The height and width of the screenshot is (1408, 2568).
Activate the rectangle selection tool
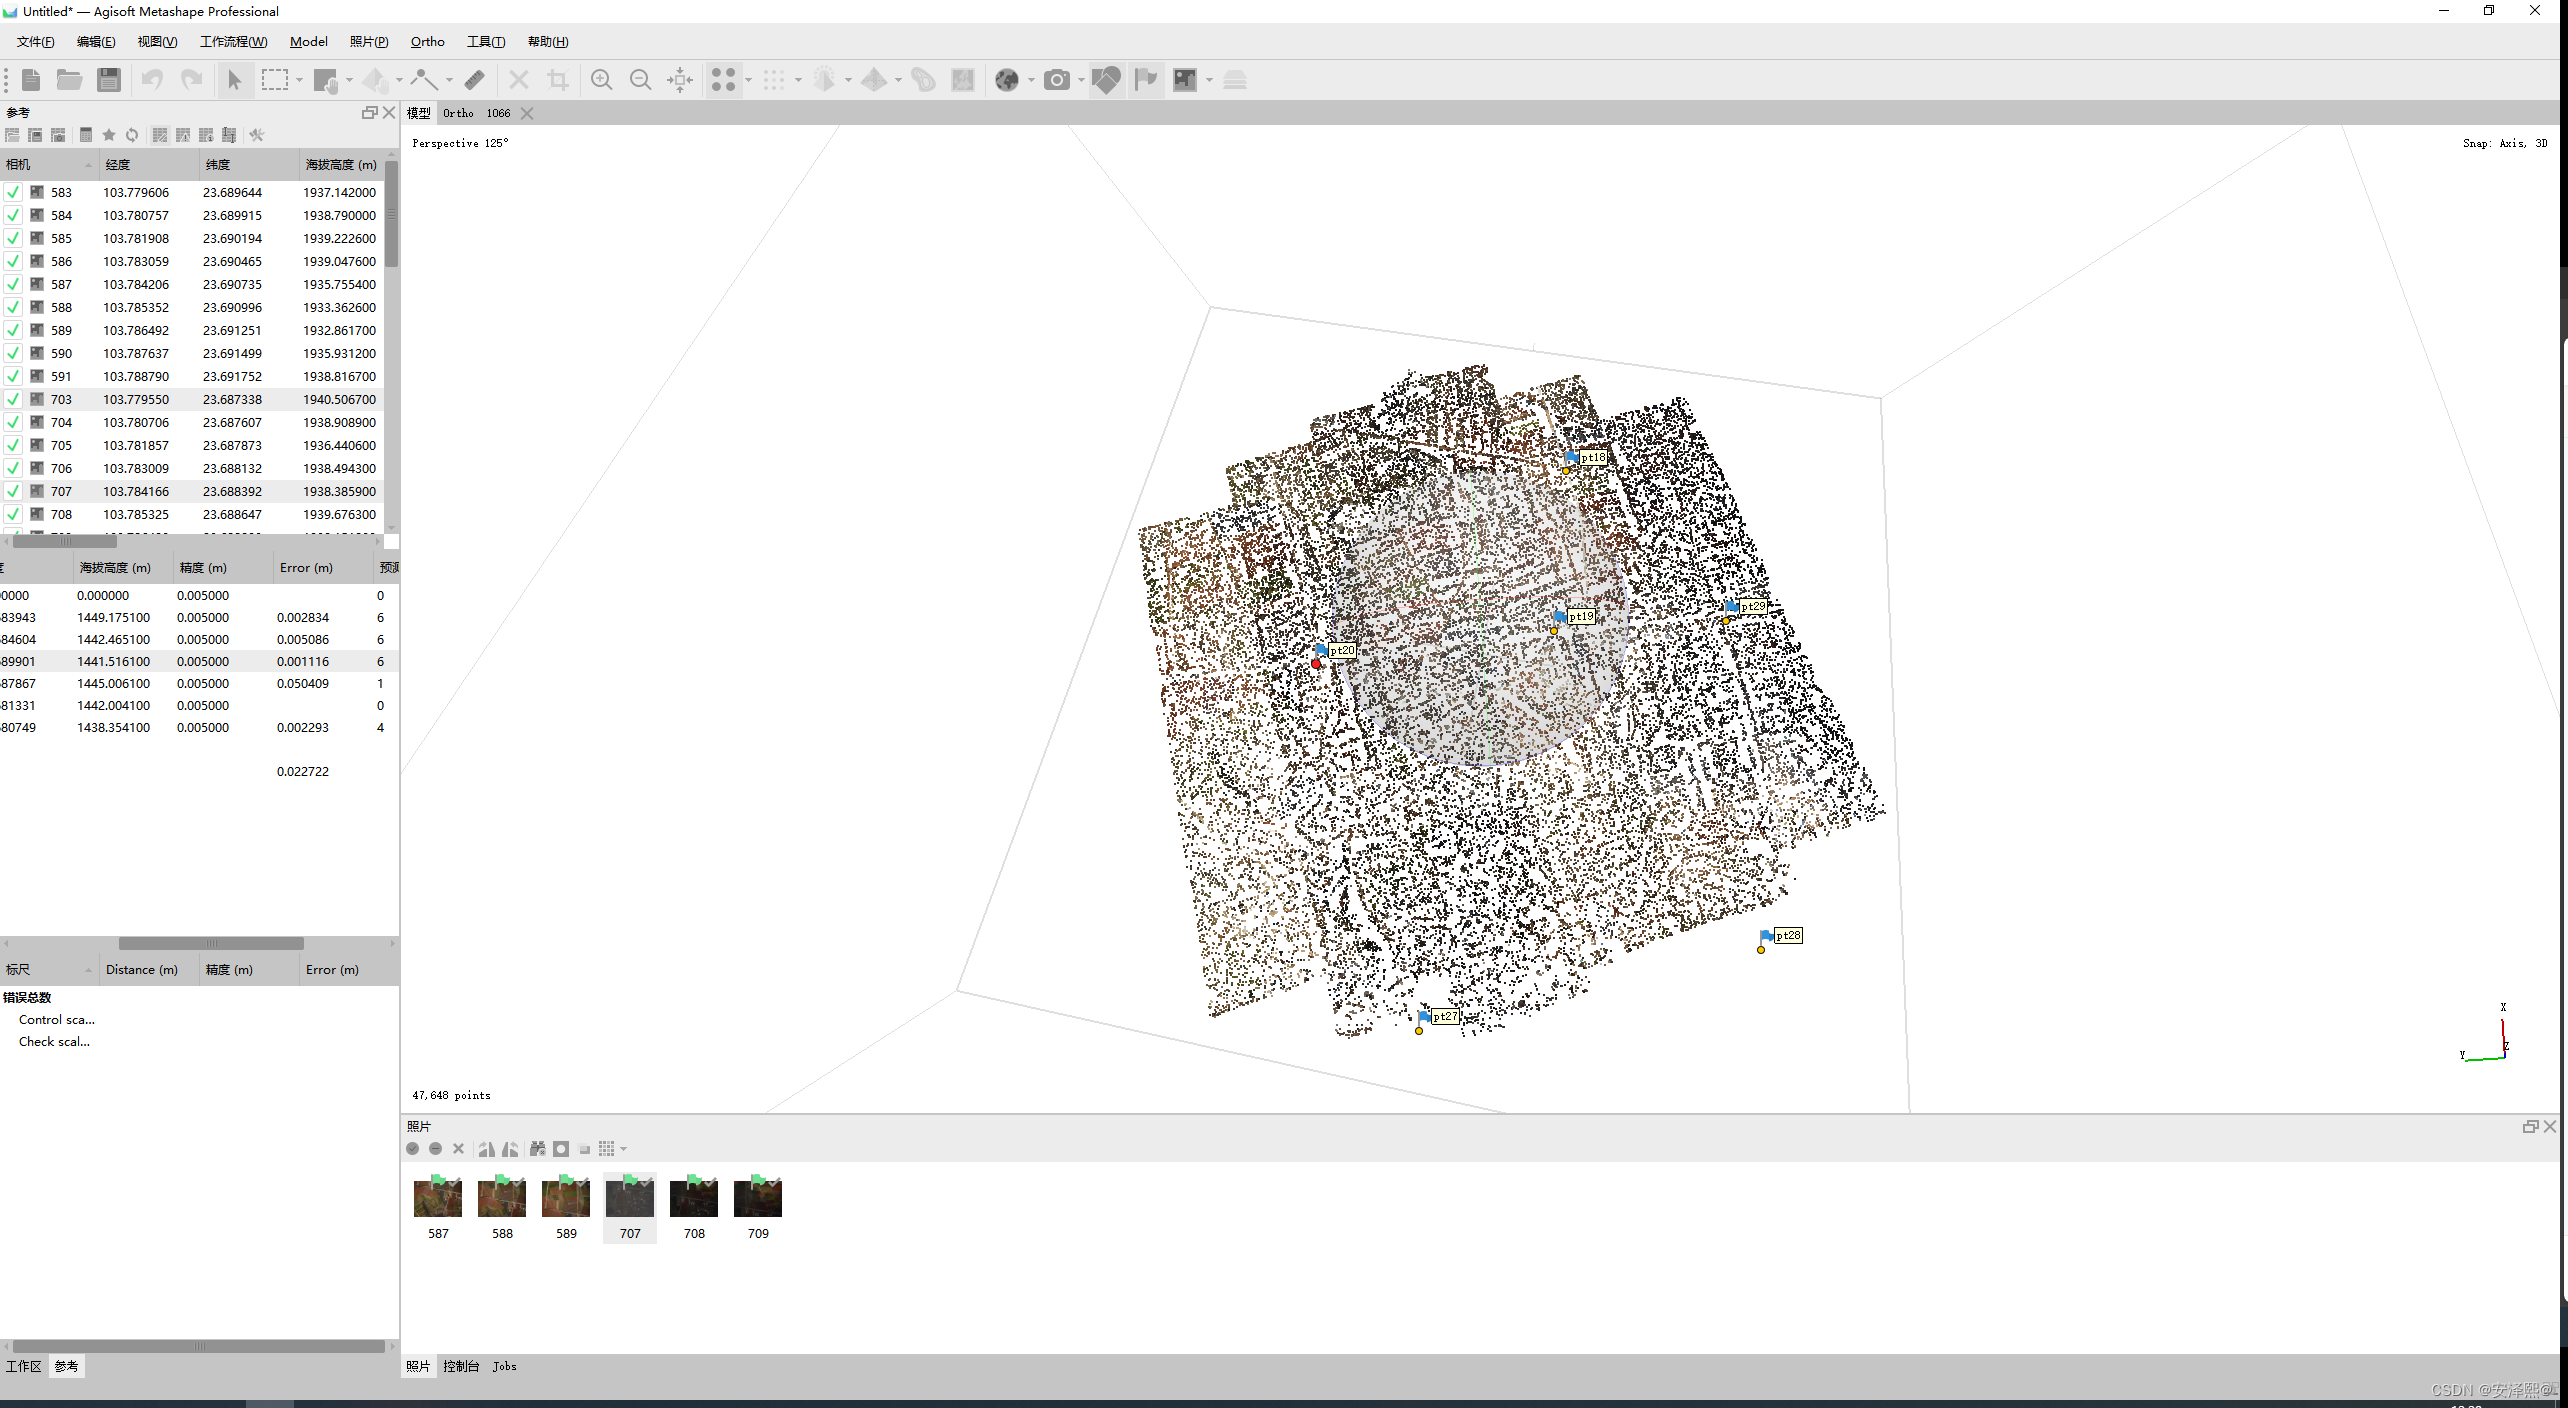[x=274, y=80]
